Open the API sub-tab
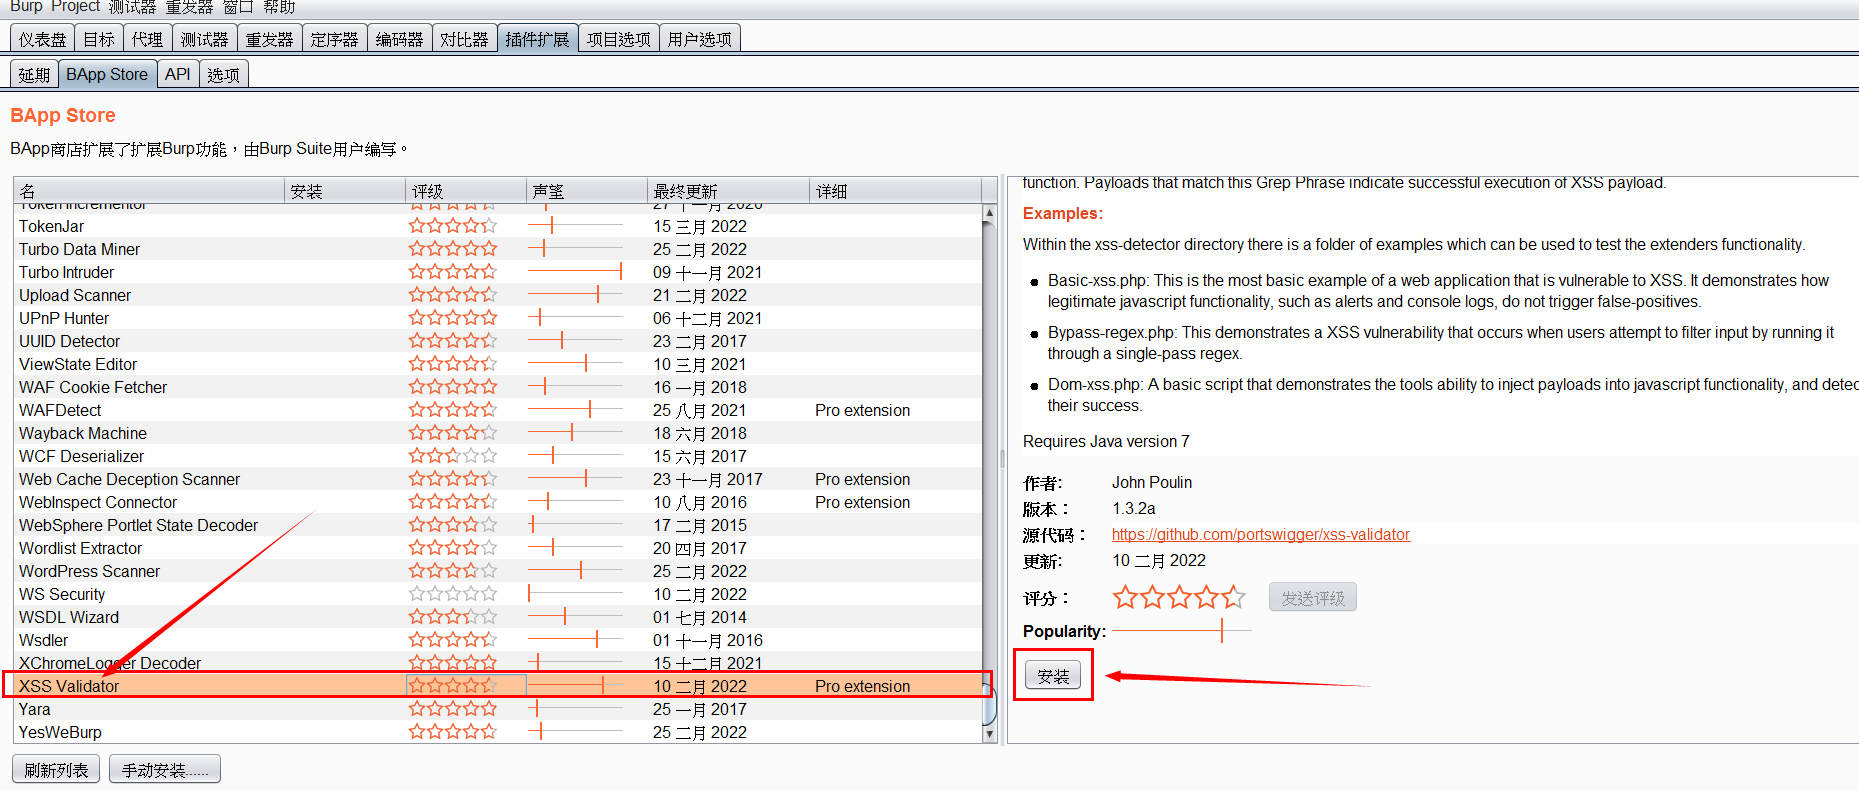Viewport: 1859px width, 791px height. click(x=178, y=74)
